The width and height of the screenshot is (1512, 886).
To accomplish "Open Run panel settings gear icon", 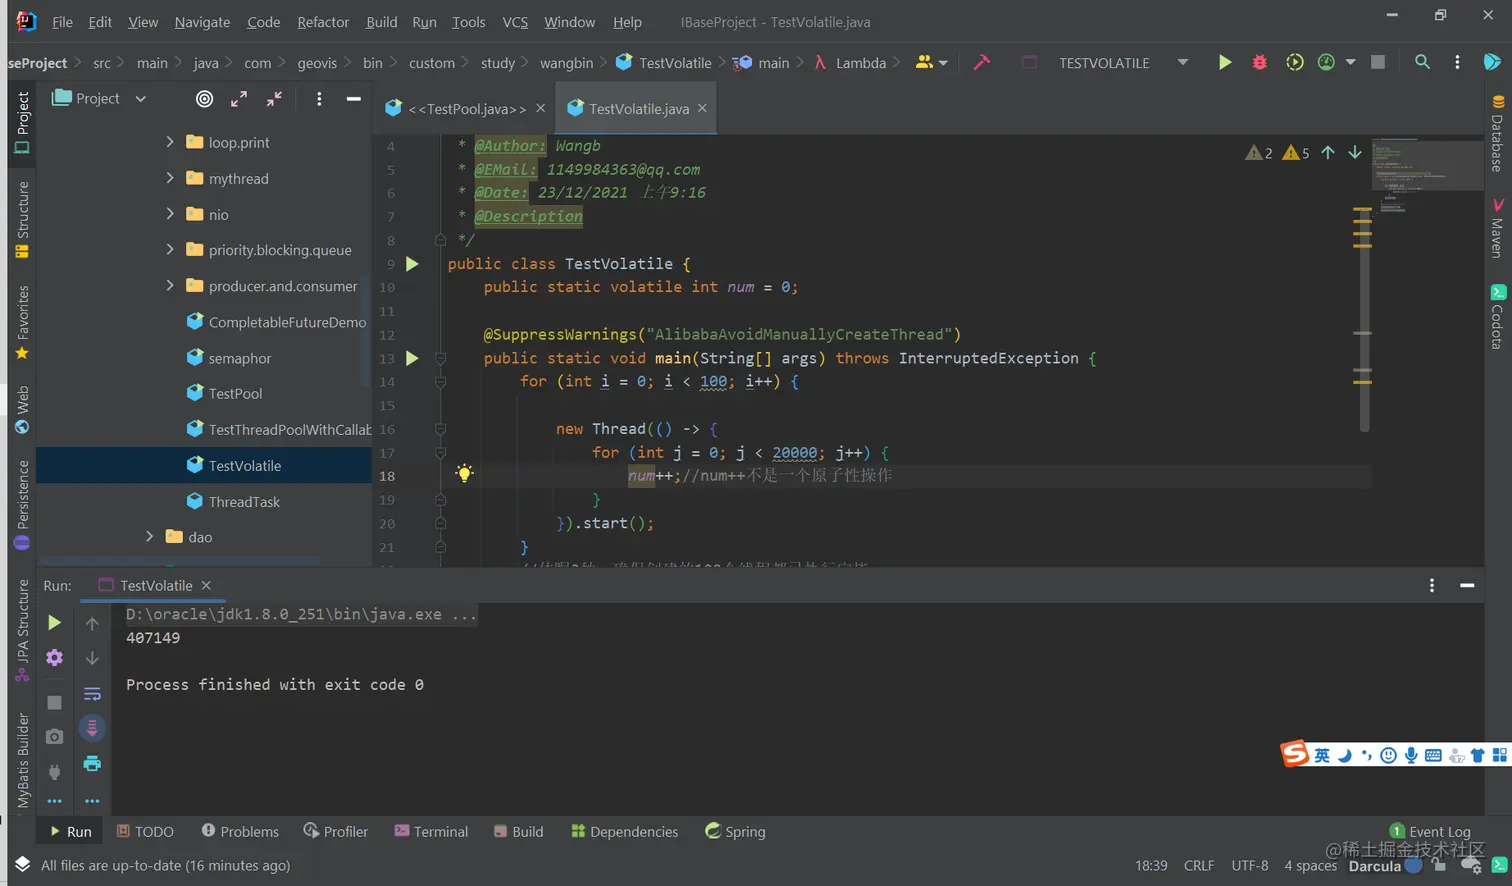I will coord(54,657).
